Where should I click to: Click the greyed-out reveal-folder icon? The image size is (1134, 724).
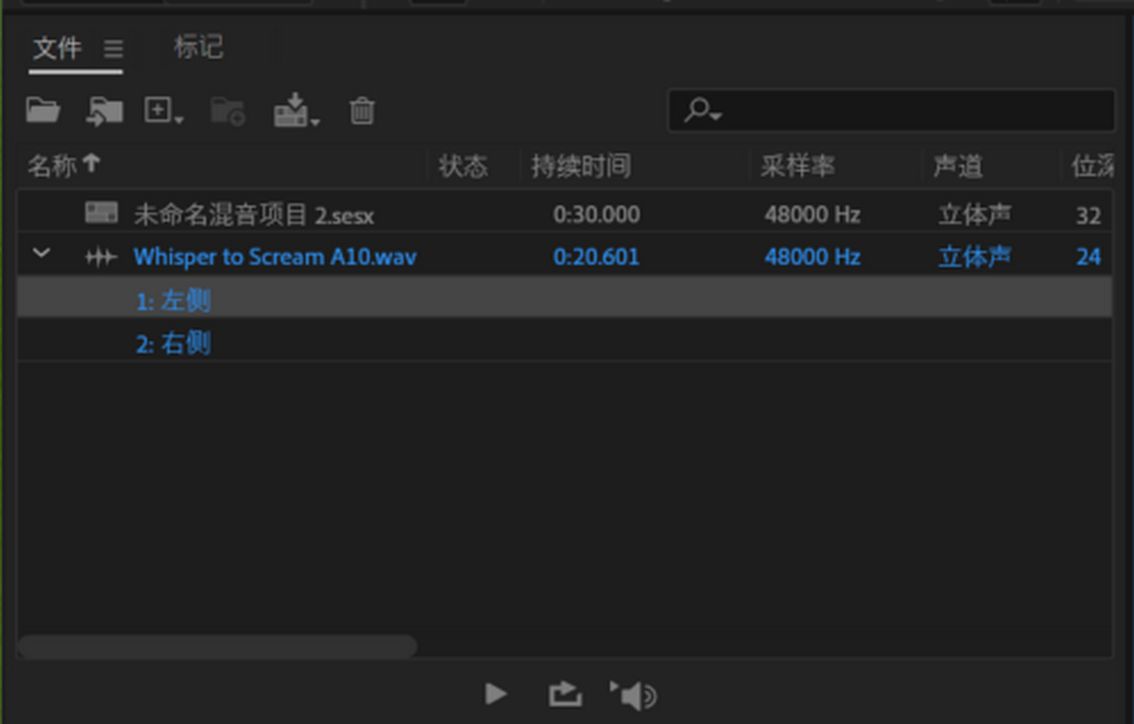coord(228,111)
